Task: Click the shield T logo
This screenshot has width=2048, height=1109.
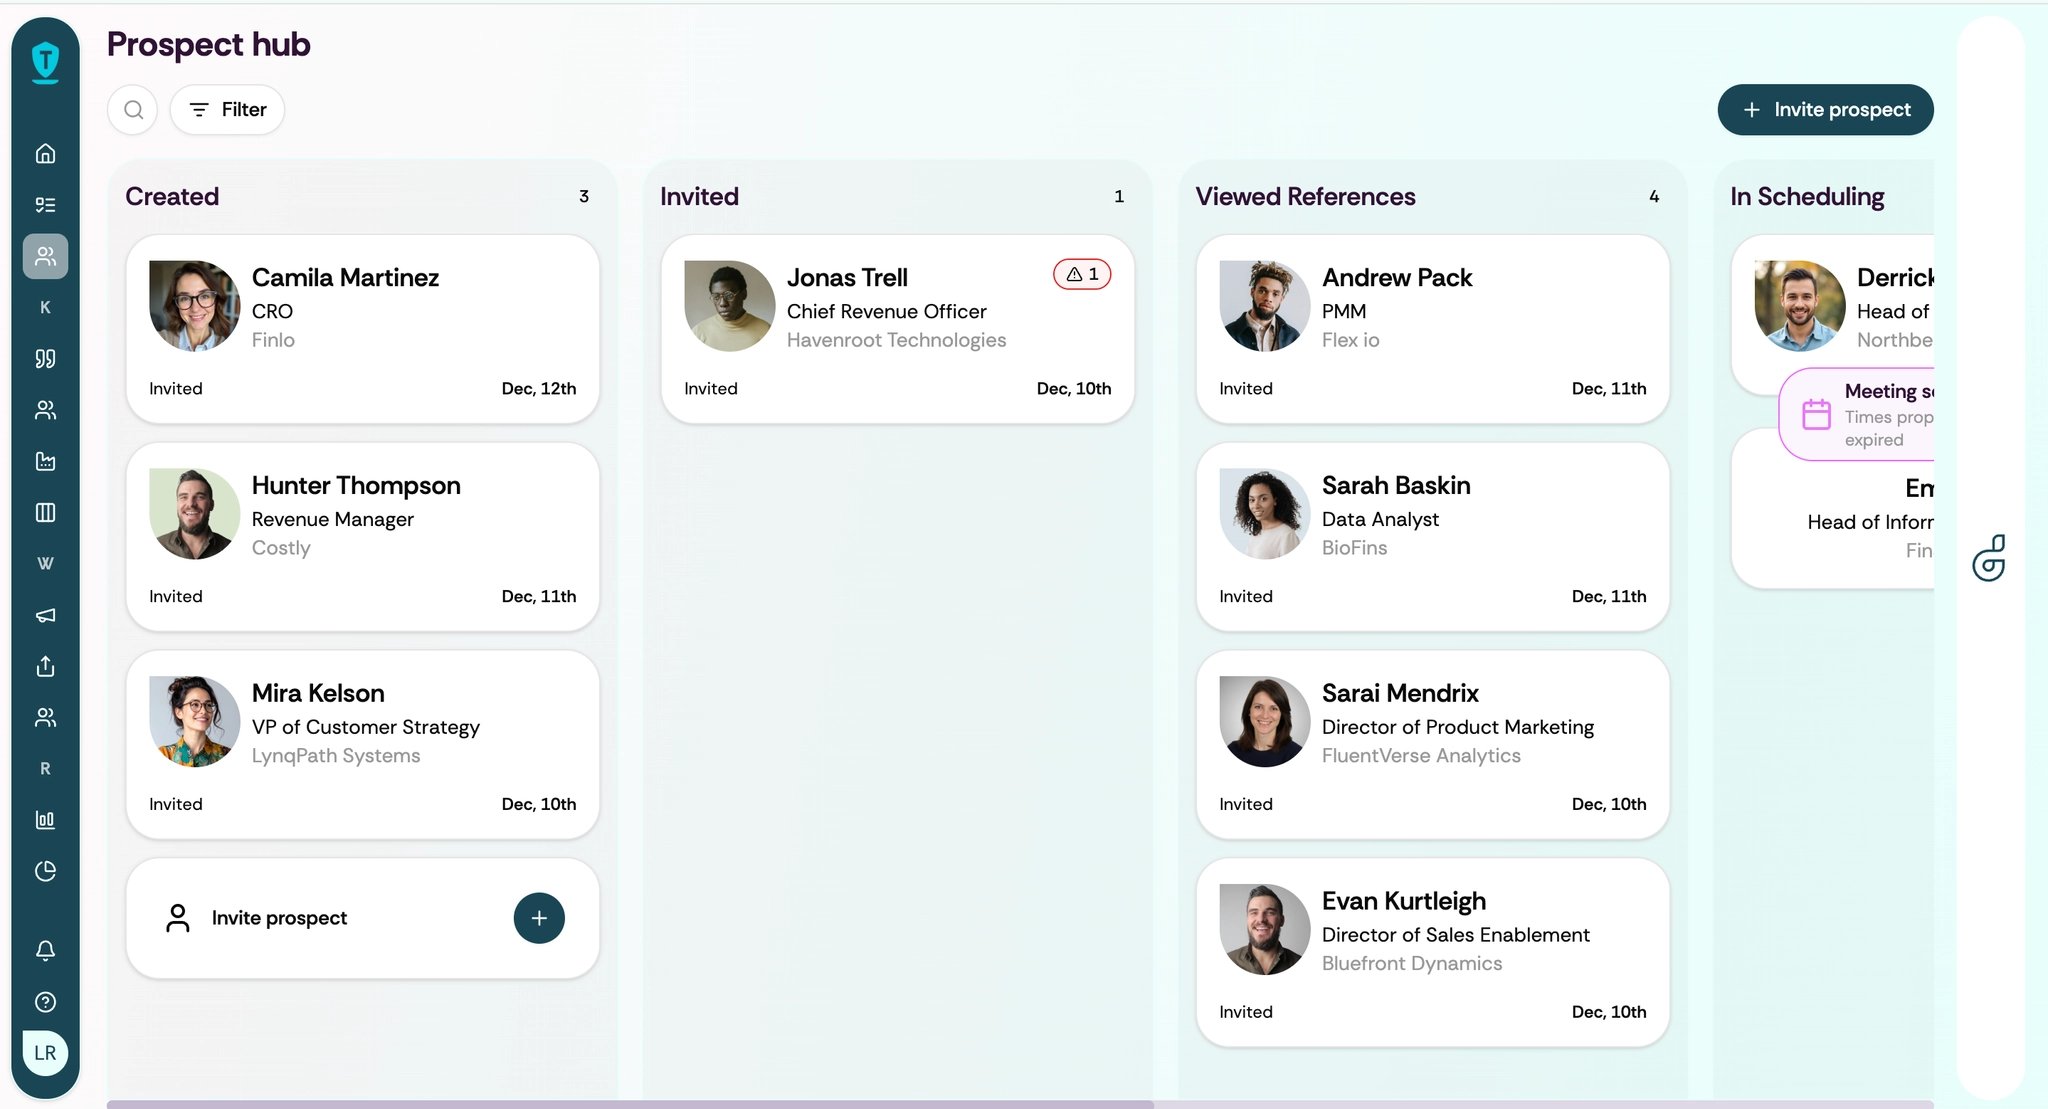Action: coord(45,62)
